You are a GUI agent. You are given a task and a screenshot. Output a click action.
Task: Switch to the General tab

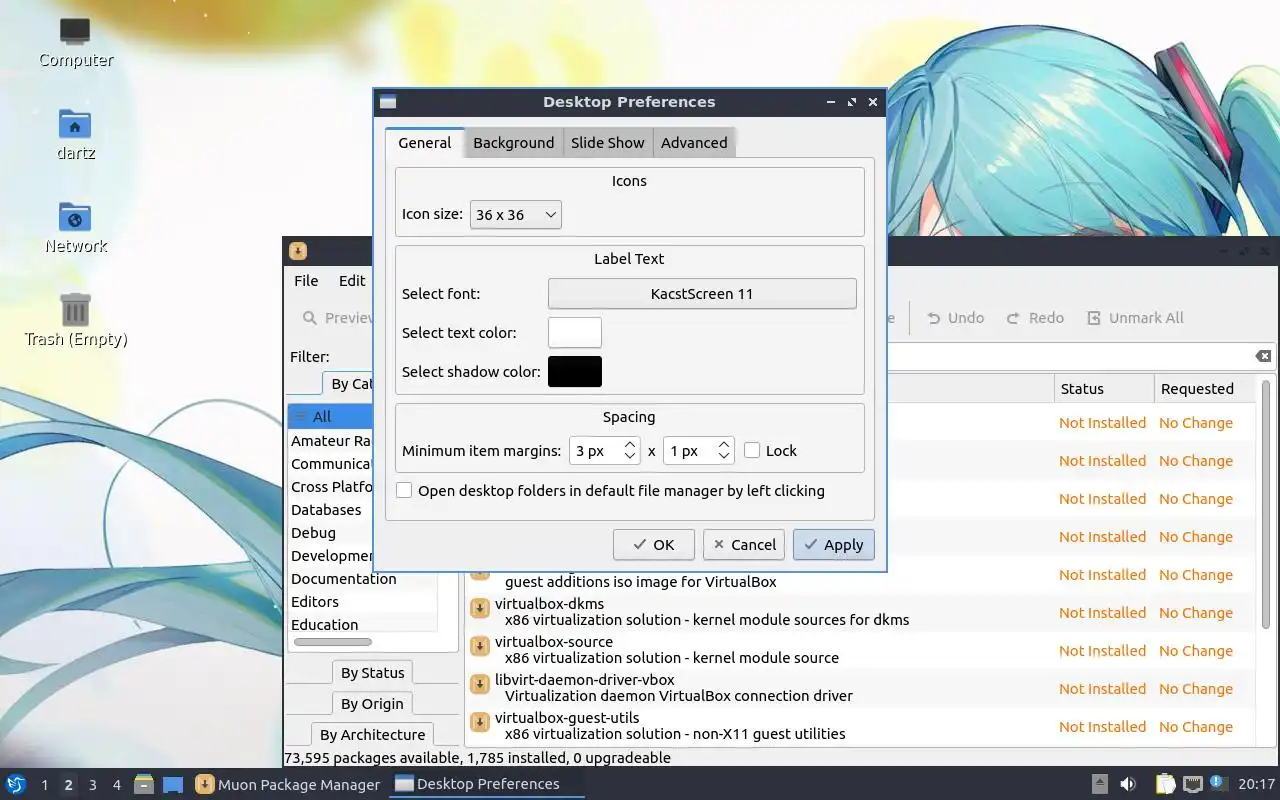click(425, 143)
